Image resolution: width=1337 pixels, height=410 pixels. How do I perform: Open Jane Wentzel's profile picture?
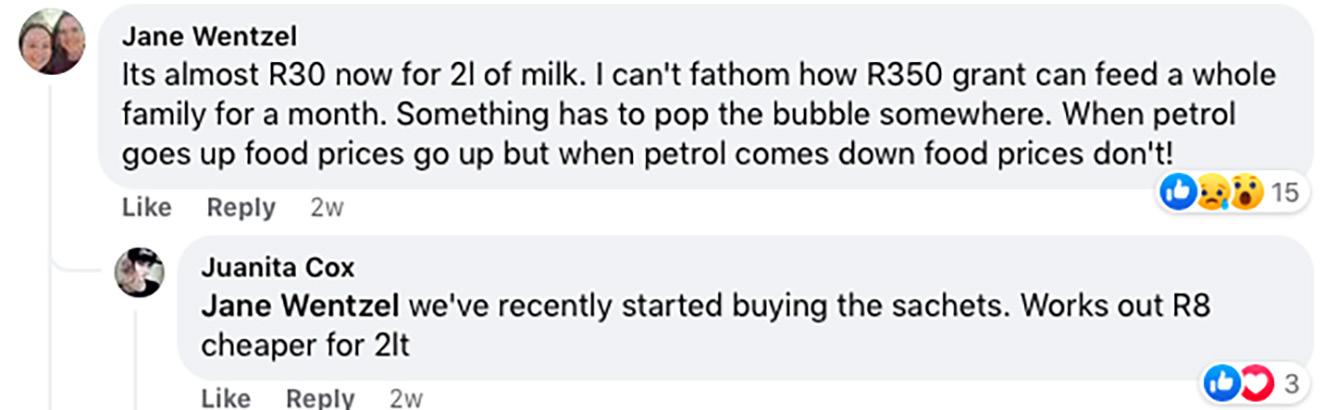point(52,43)
